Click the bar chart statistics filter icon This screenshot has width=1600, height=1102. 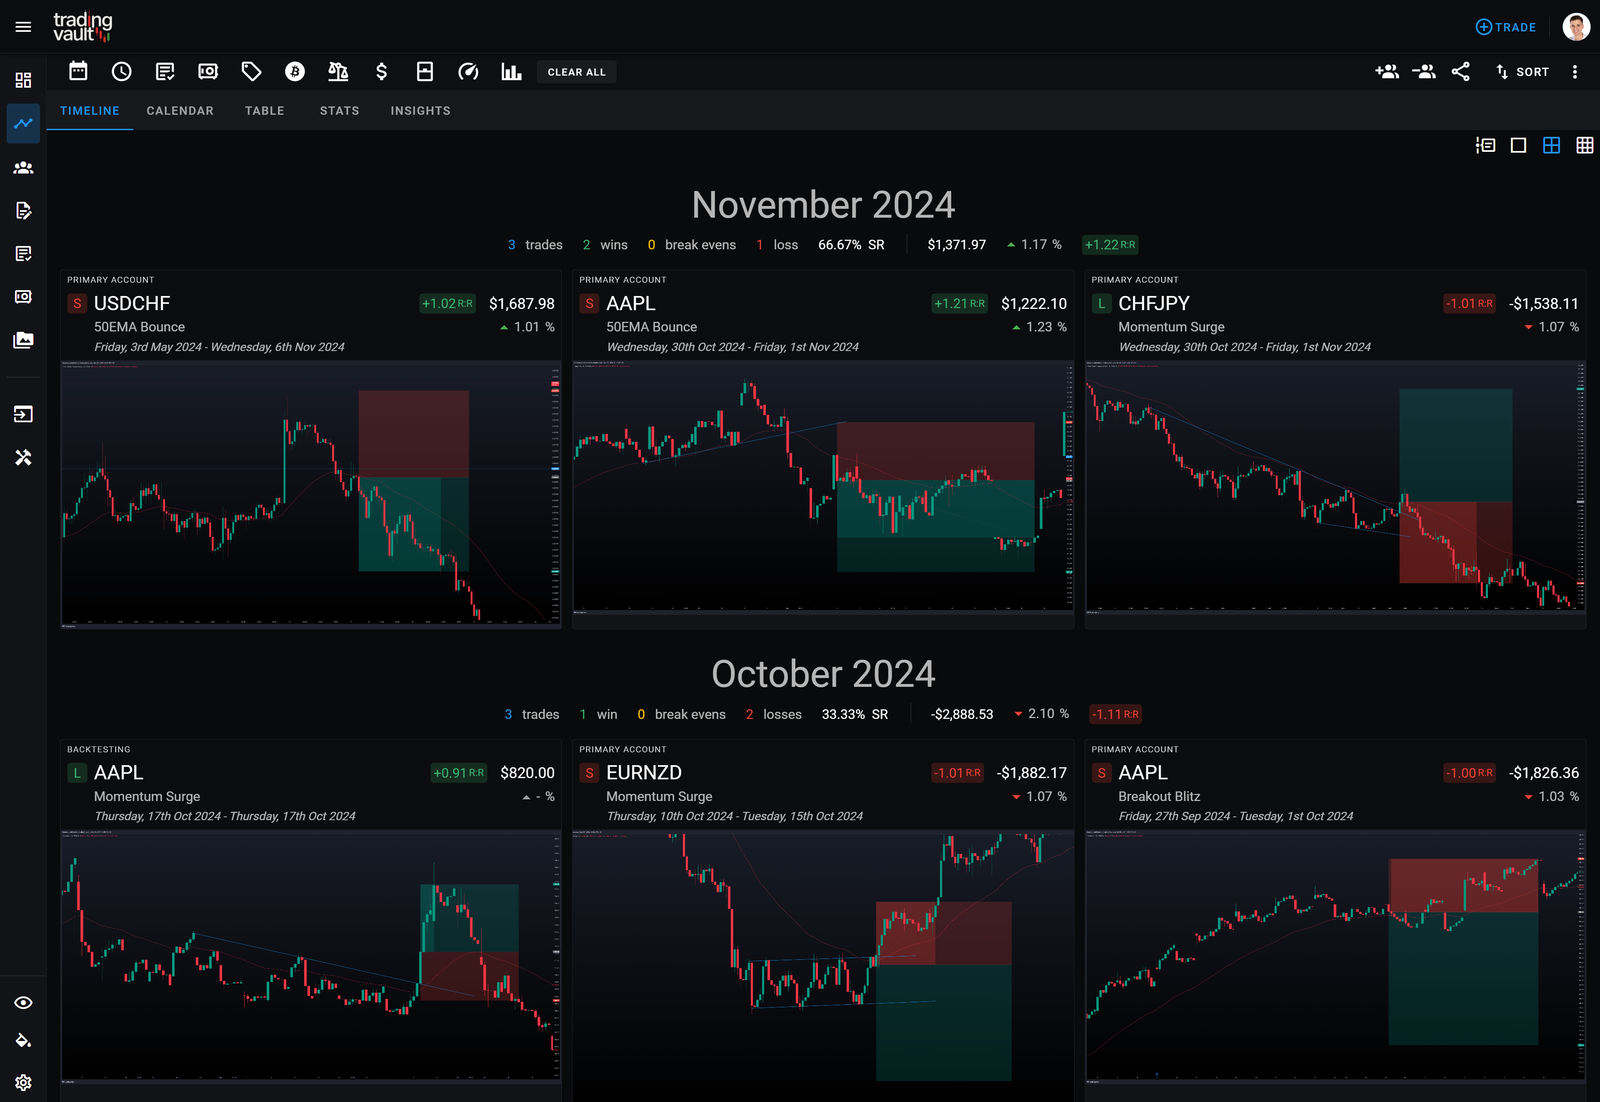[510, 71]
